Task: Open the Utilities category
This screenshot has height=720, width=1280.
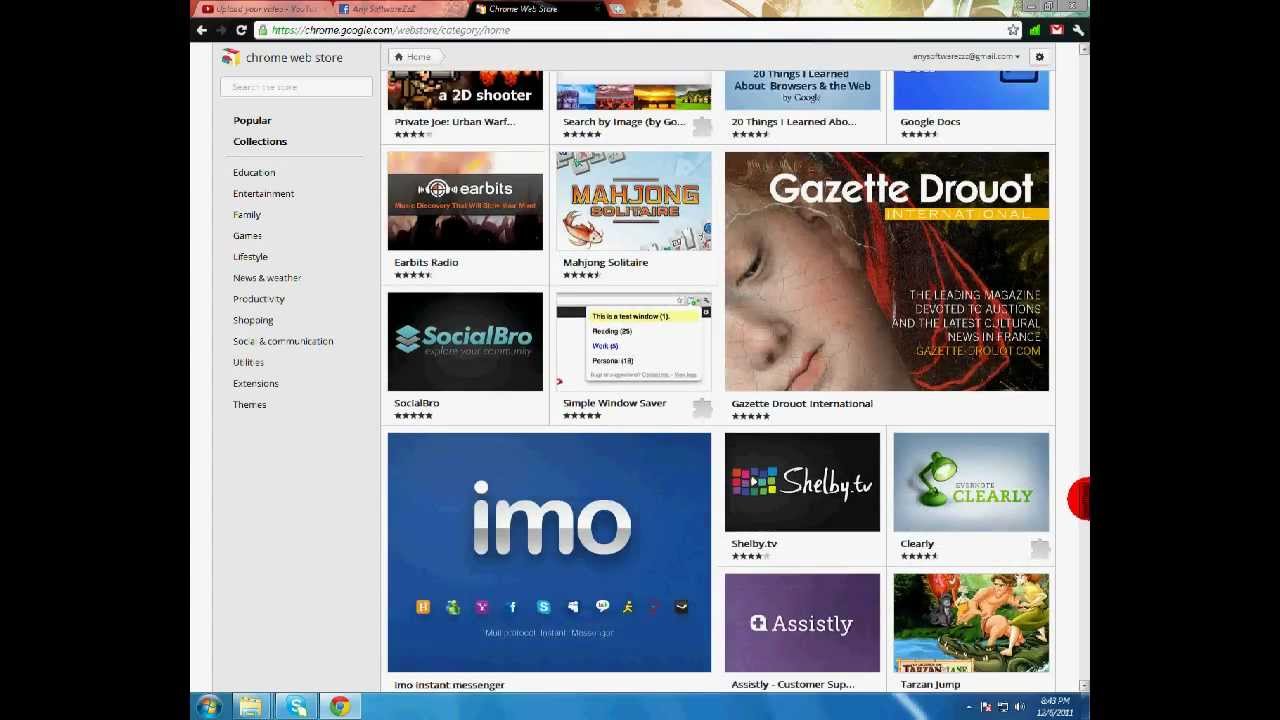Action: point(248,362)
